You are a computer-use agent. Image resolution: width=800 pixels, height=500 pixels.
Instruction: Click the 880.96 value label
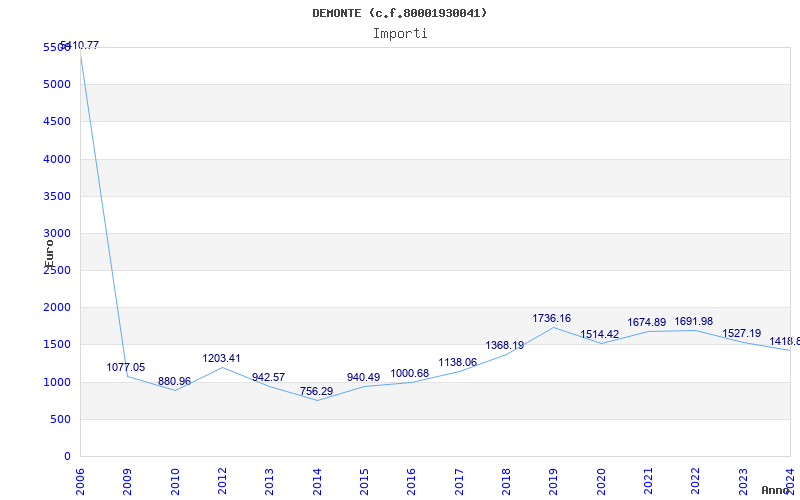point(174,381)
